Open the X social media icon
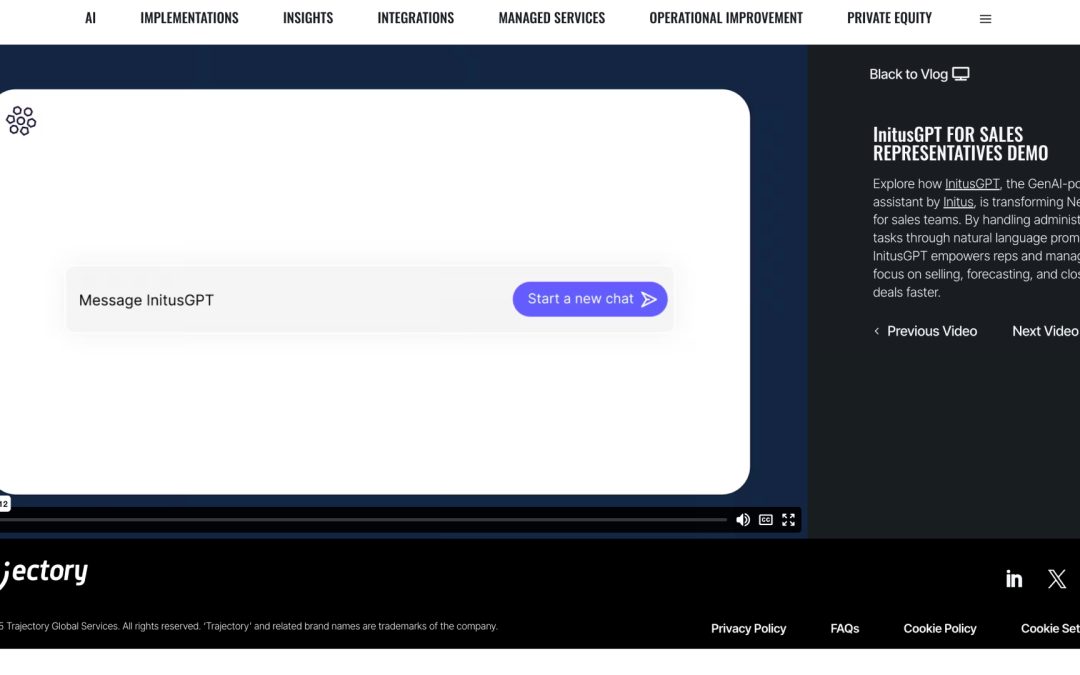1080x675 pixels. click(1057, 579)
